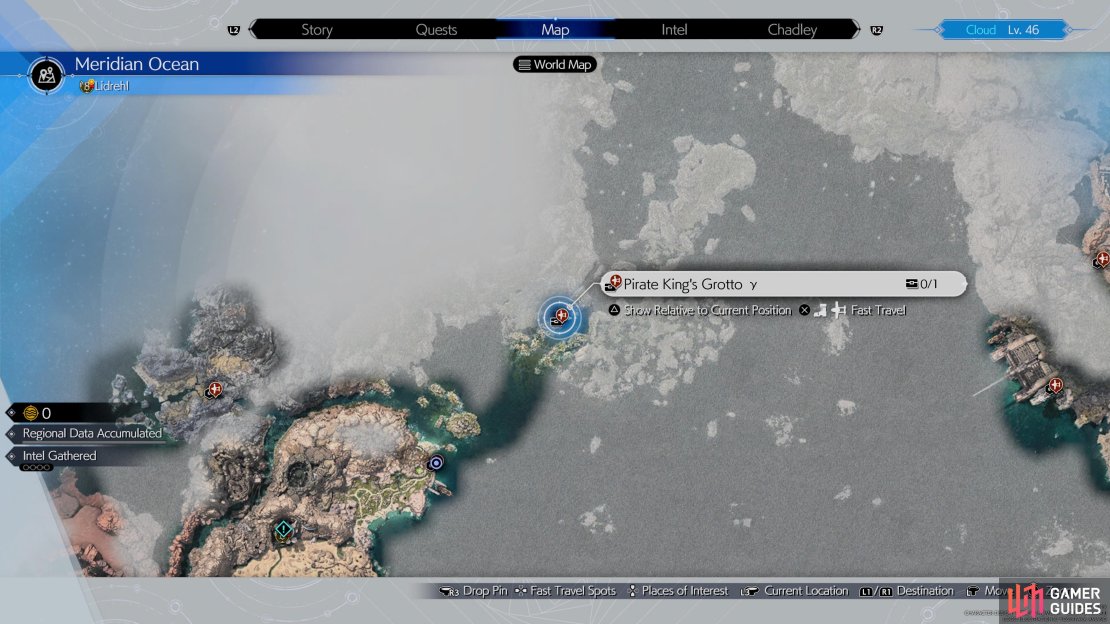Click the signpost icon beside Fast Travel

(839, 310)
